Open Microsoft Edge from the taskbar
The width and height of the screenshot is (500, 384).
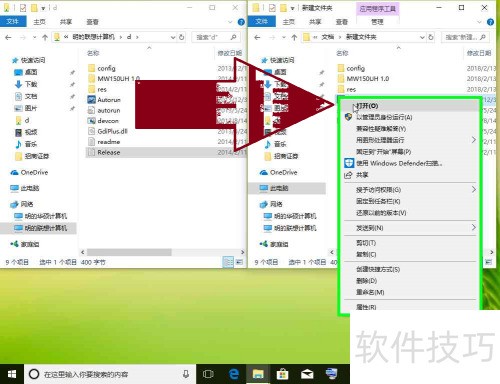(234, 374)
